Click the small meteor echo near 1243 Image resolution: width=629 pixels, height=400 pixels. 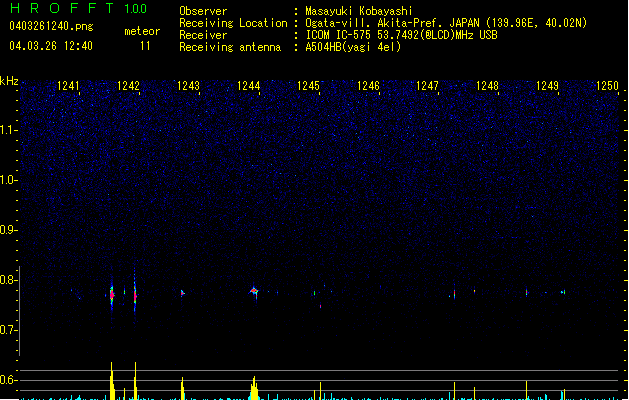pos(183,293)
